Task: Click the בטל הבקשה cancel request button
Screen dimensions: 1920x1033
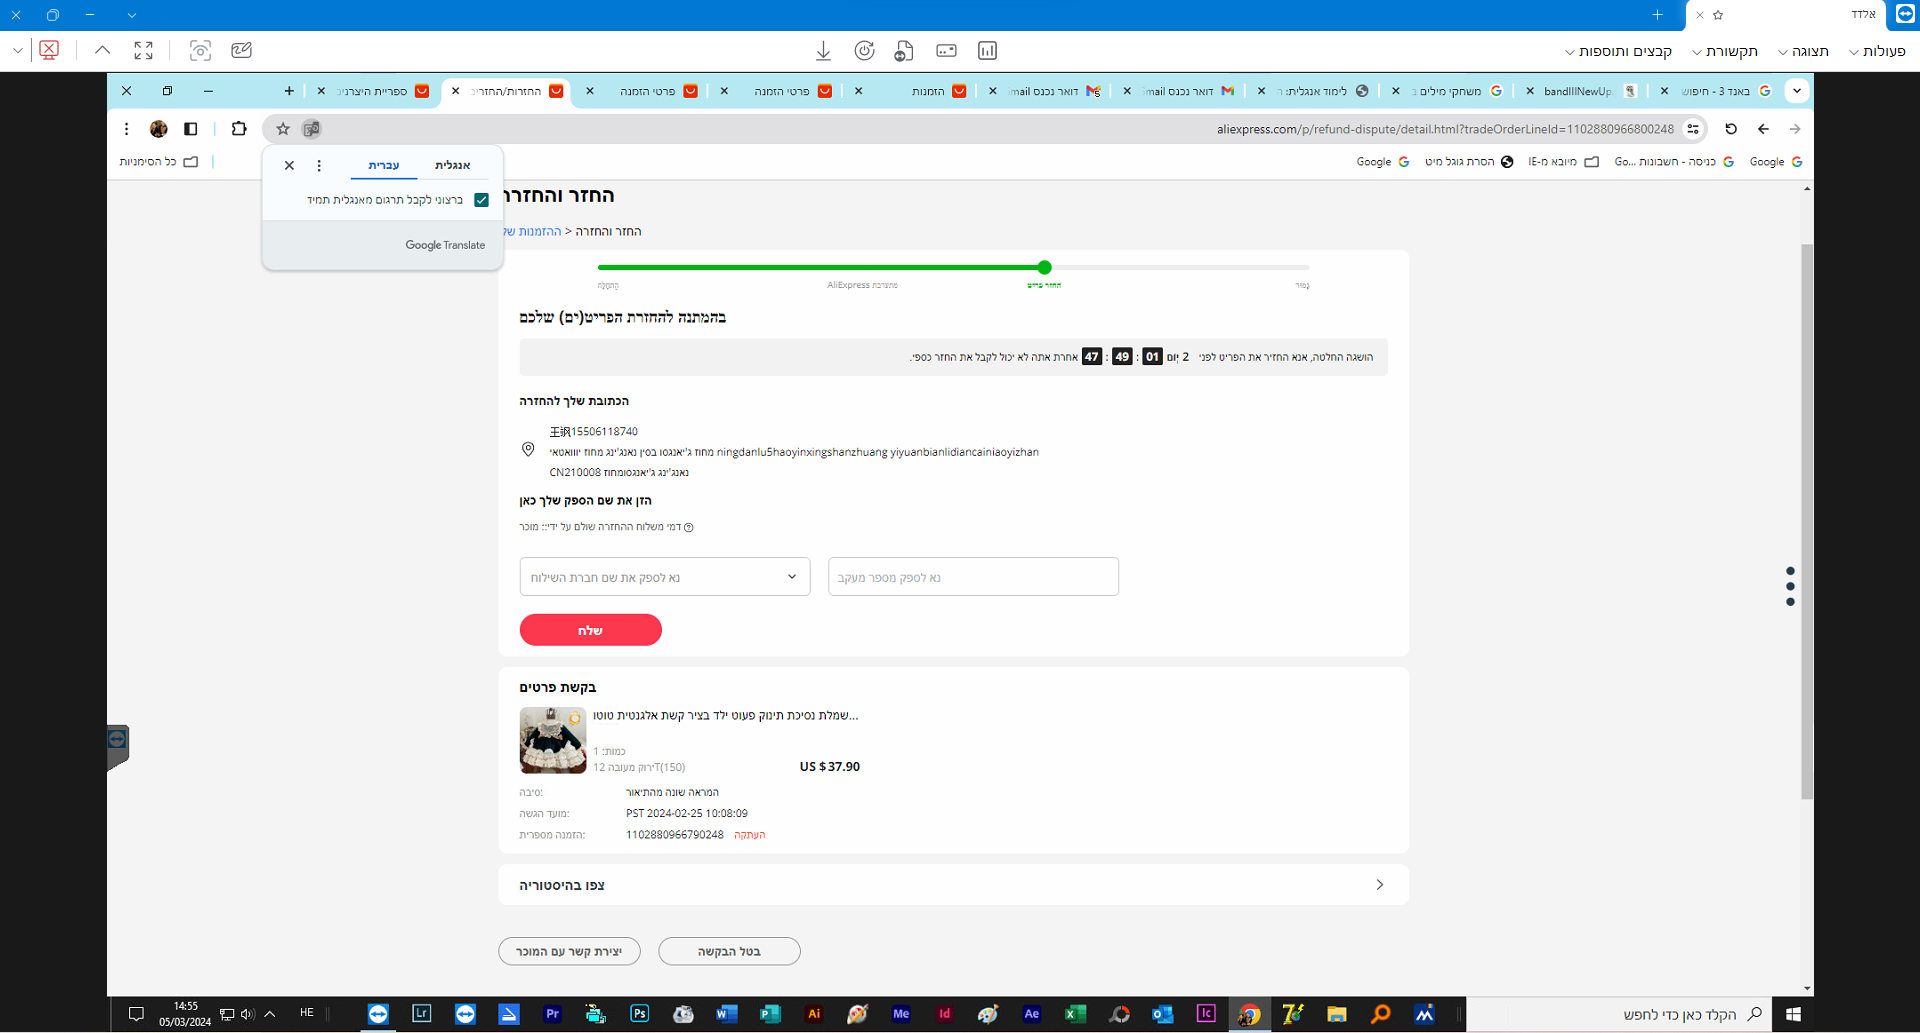Action: [729, 951]
